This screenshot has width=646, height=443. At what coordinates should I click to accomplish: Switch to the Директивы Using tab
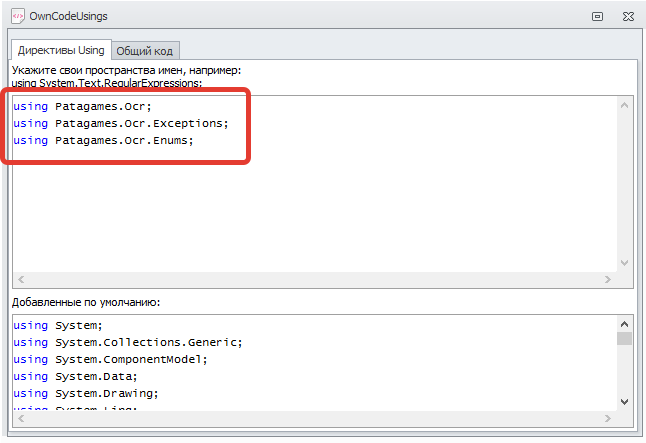pos(61,50)
